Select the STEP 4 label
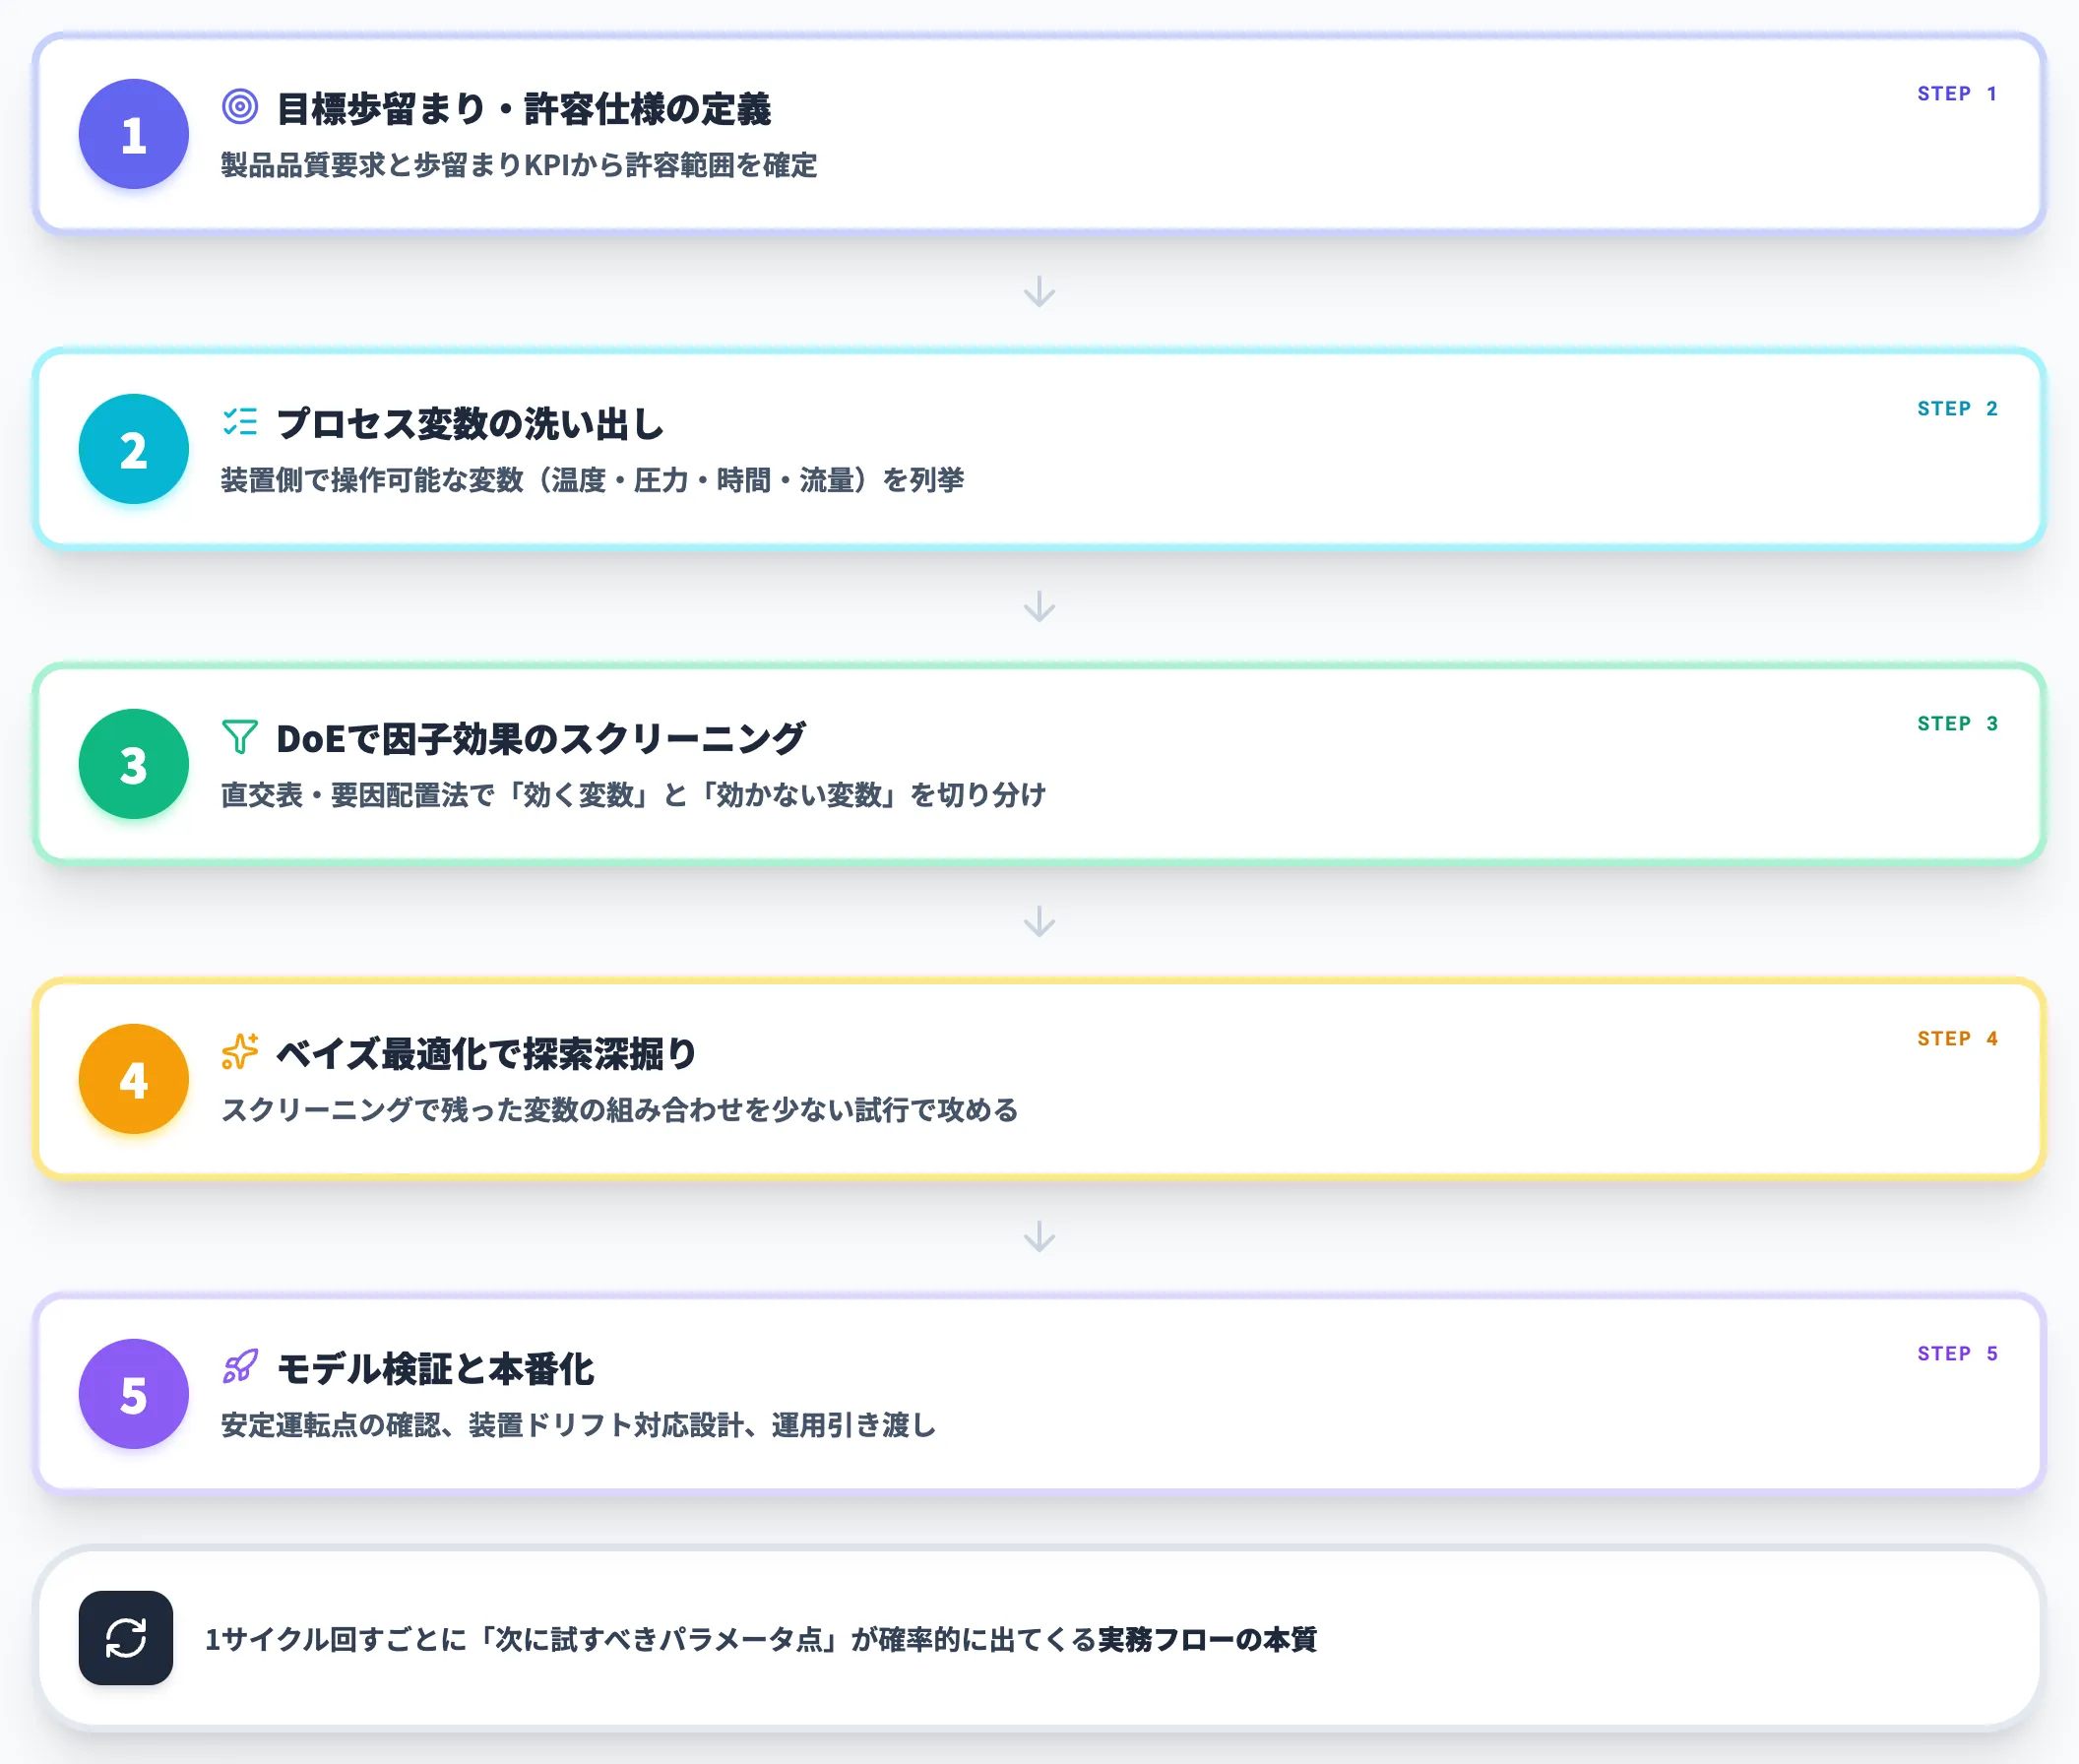Image resolution: width=2079 pixels, height=1764 pixels. tap(1957, 1039)
